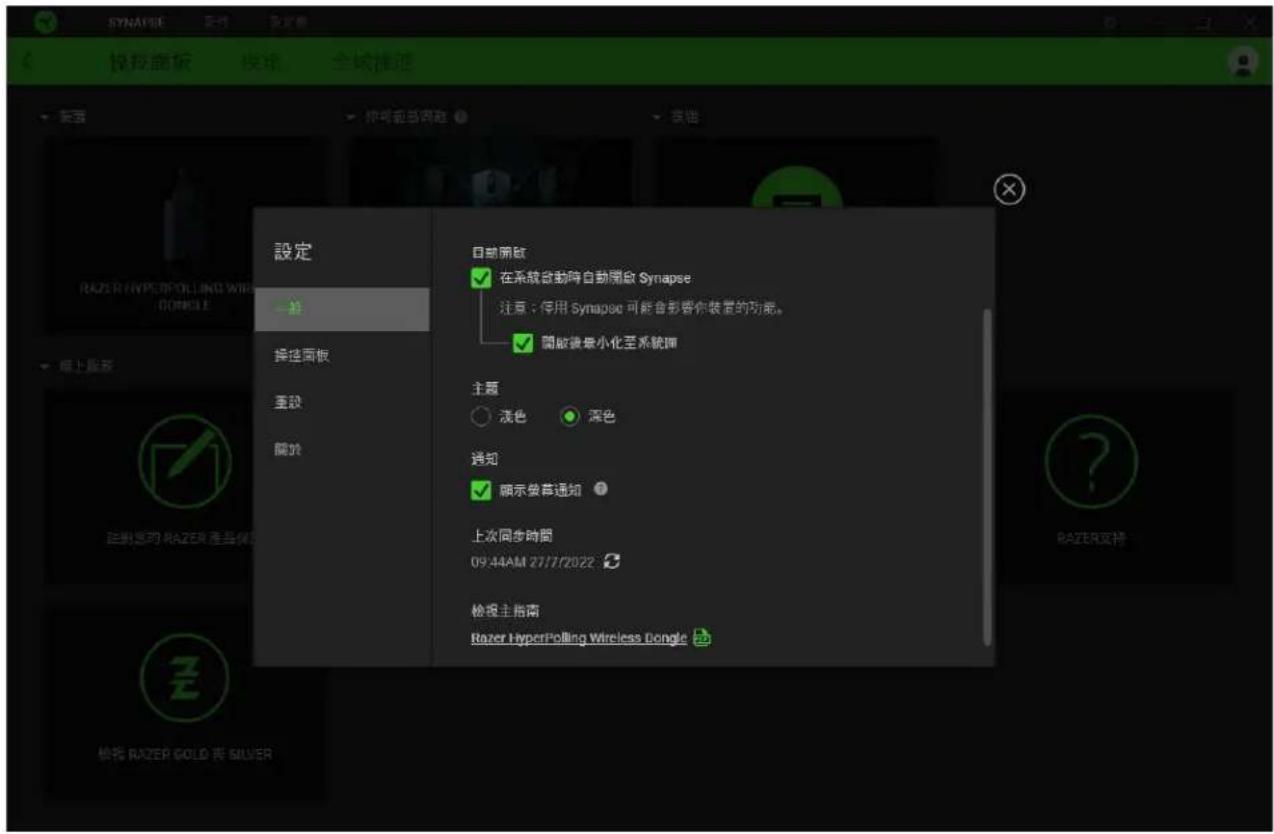Select the 一般 General tab in settings sidebar

tap(342, 309)
